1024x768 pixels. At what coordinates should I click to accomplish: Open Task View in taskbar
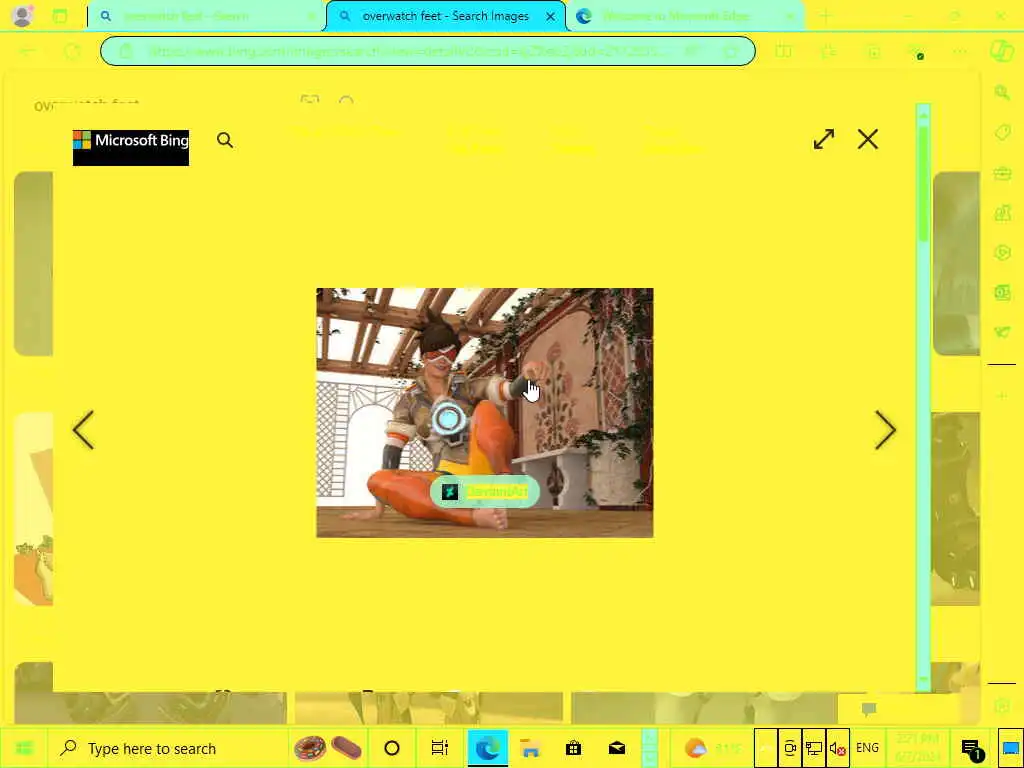pyautogui.click(x=440, y=748)
